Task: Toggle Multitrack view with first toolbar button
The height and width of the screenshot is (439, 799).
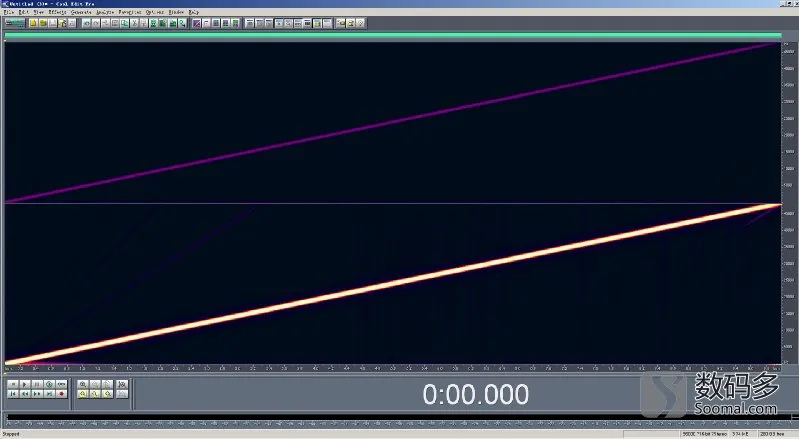Action: click(x=15, y=23)
